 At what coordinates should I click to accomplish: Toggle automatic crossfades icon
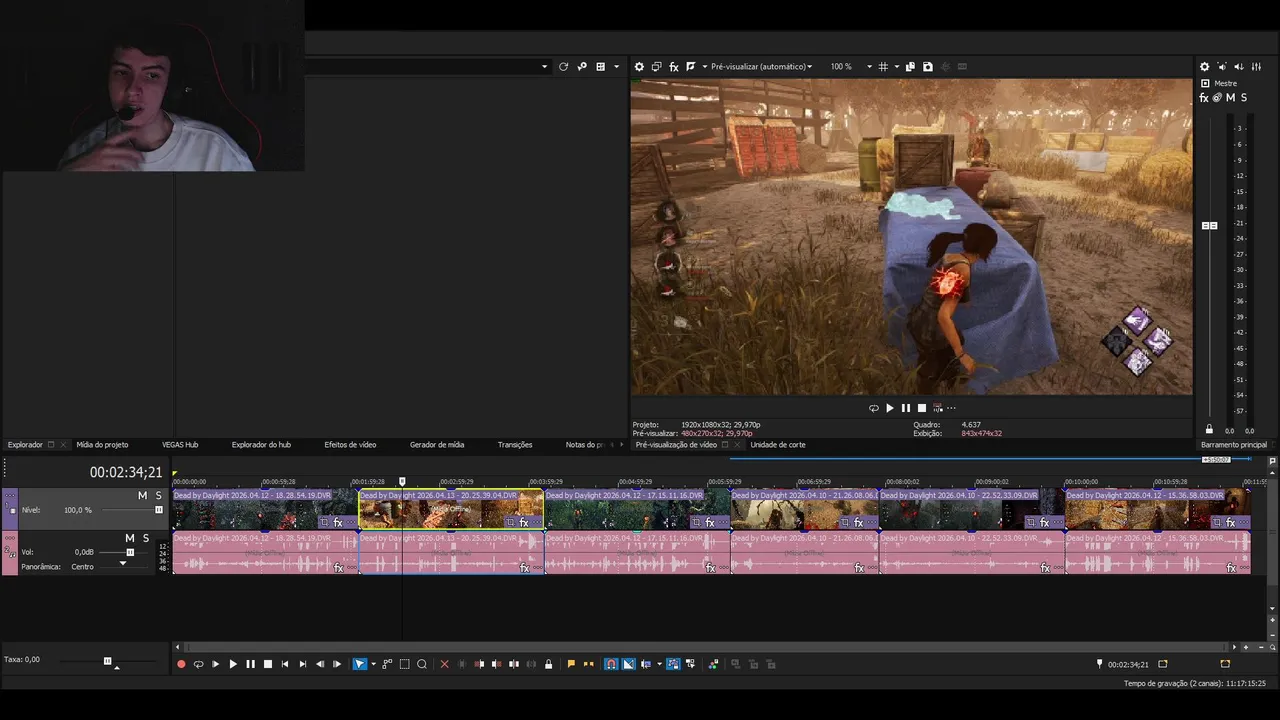[x=628, y=664]
